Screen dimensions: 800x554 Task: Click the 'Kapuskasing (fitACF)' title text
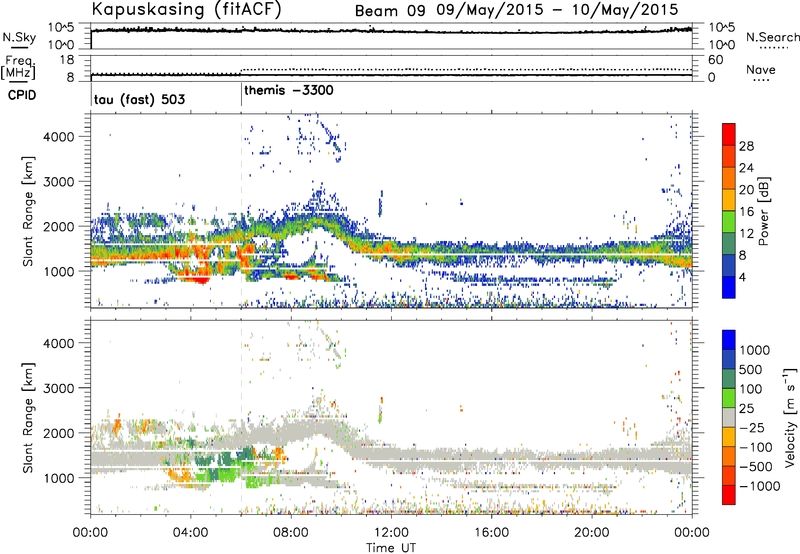point(186,10)
